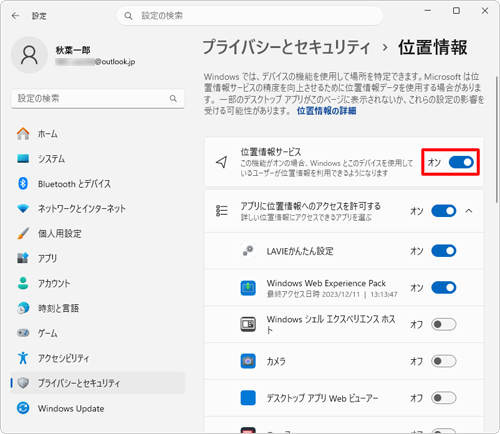The image size is (500, 434).
Task: Click the アカウント person icon
Action: [x=23, y=283]
